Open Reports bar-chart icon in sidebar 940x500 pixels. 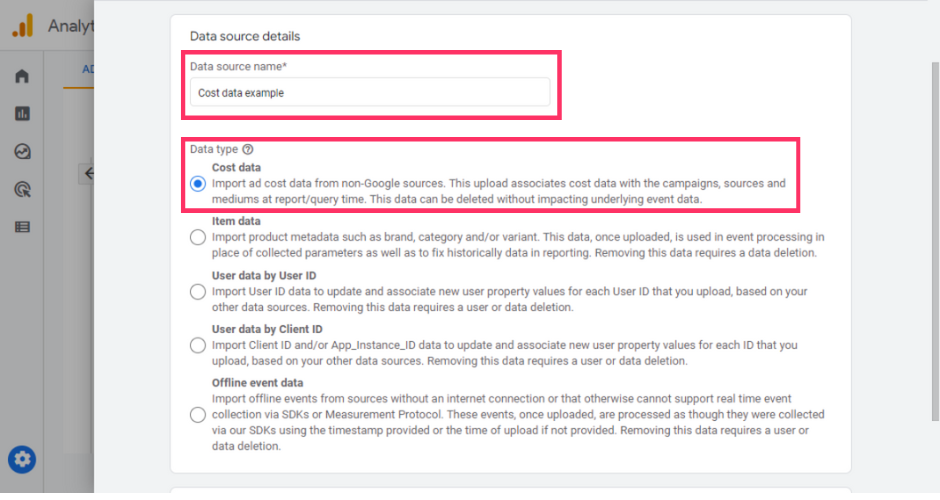point(22,114)
